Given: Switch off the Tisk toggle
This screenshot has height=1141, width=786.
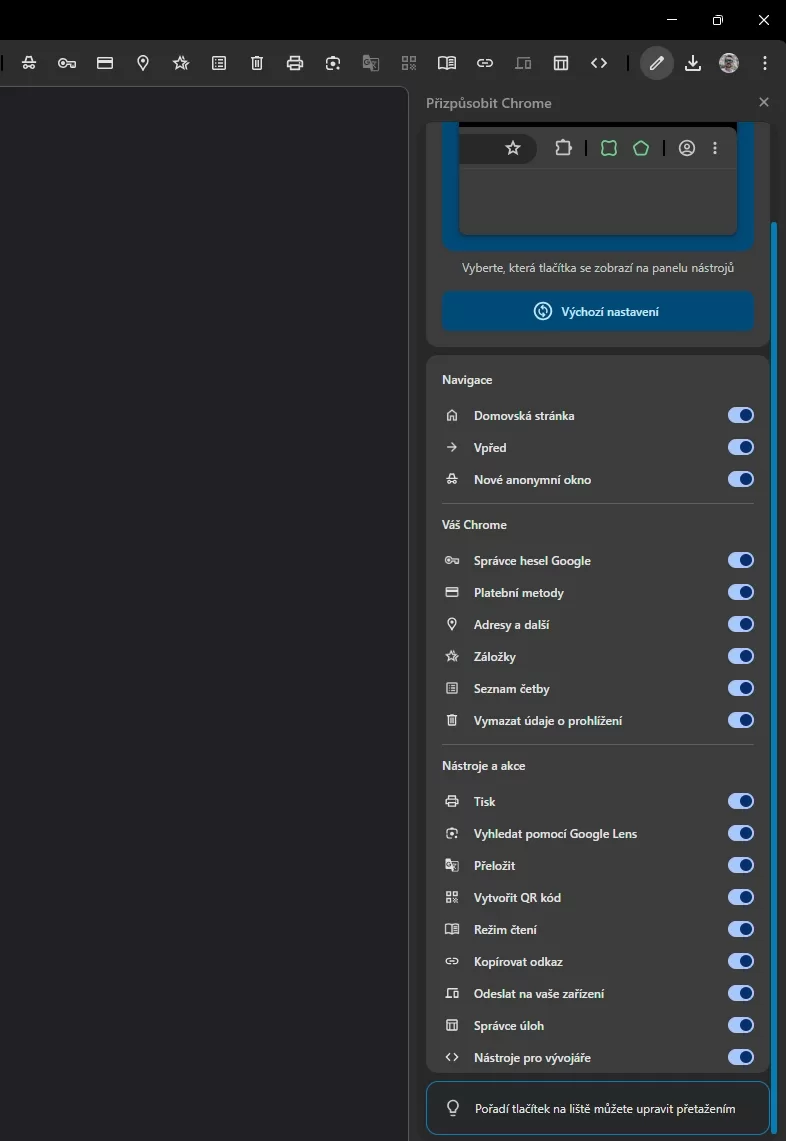Looking at the screenshot, I should (x=740, y=801).
